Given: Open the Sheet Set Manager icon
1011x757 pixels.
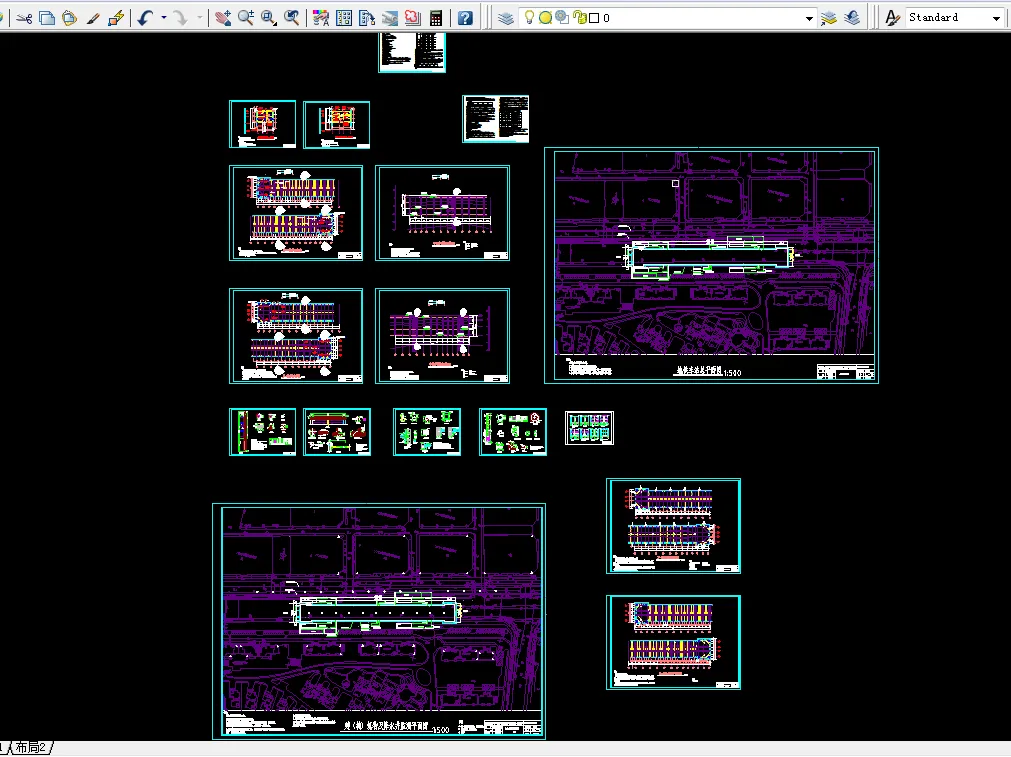Looking at the screenshot, I should [390, 18].
